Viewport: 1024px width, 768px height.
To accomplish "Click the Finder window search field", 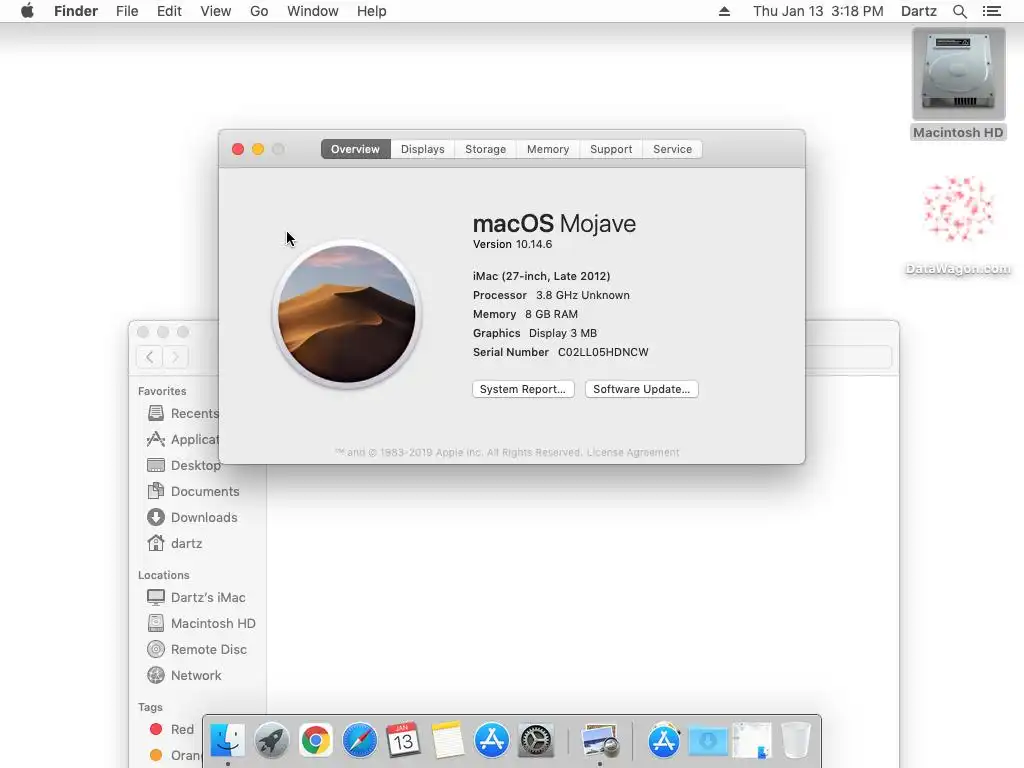I will (x=849, y=357).
